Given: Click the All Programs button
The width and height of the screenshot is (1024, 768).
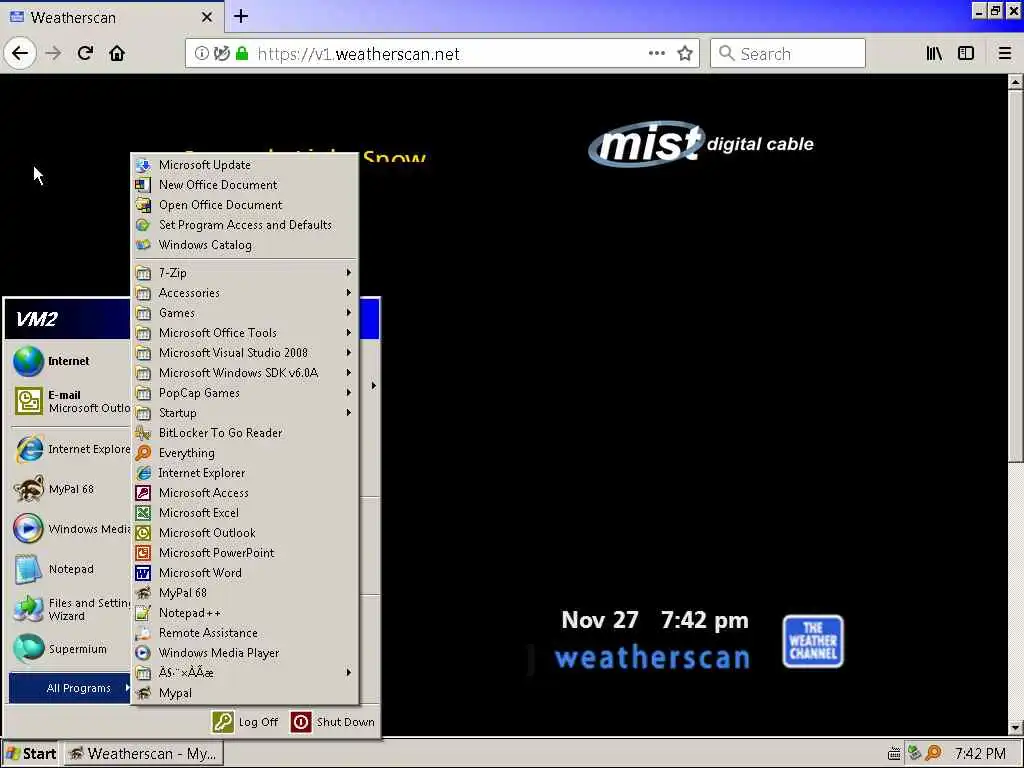Looking at the screenshot, I should pyautogui.click(x=70, y=688).
